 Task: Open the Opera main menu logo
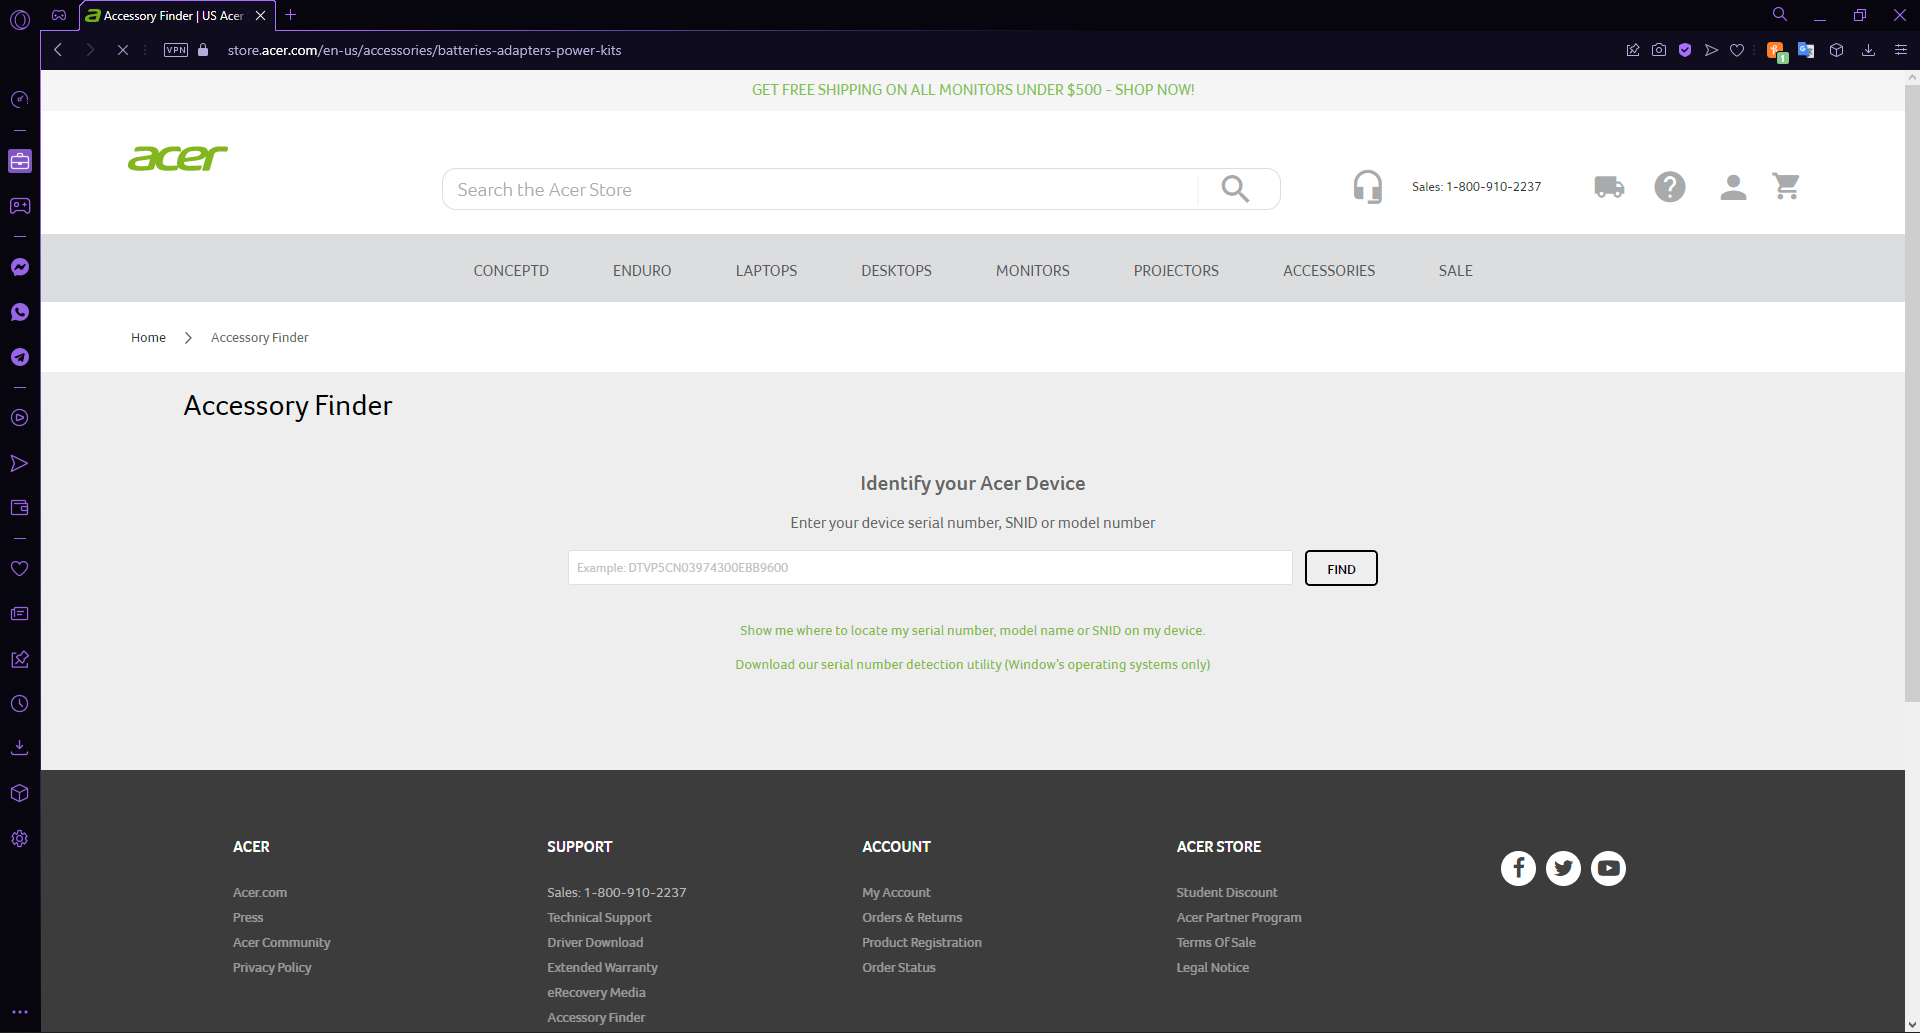(x=20, y=18)
